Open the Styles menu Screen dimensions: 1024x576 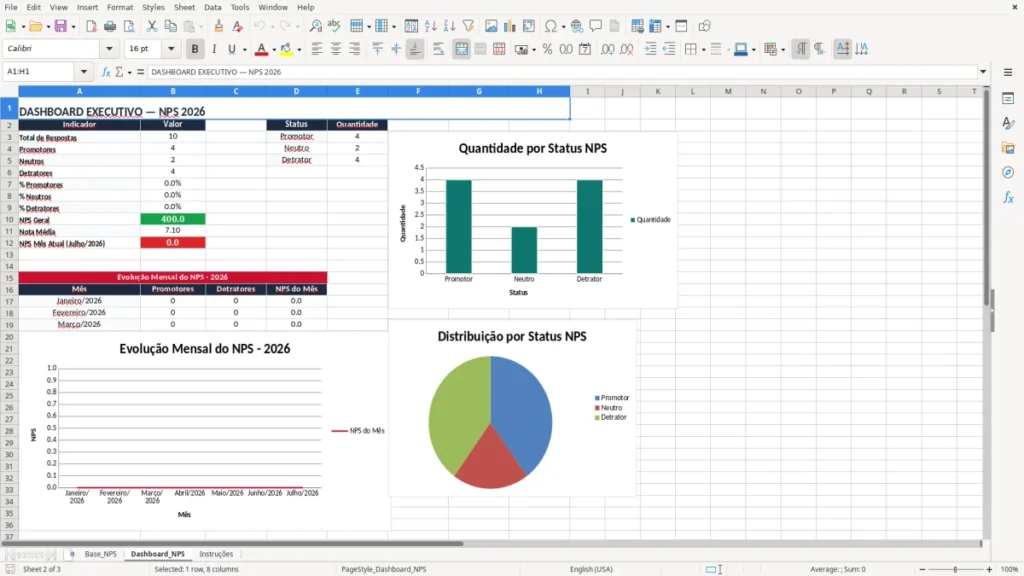pyautogui.click(x=153, y=7)
